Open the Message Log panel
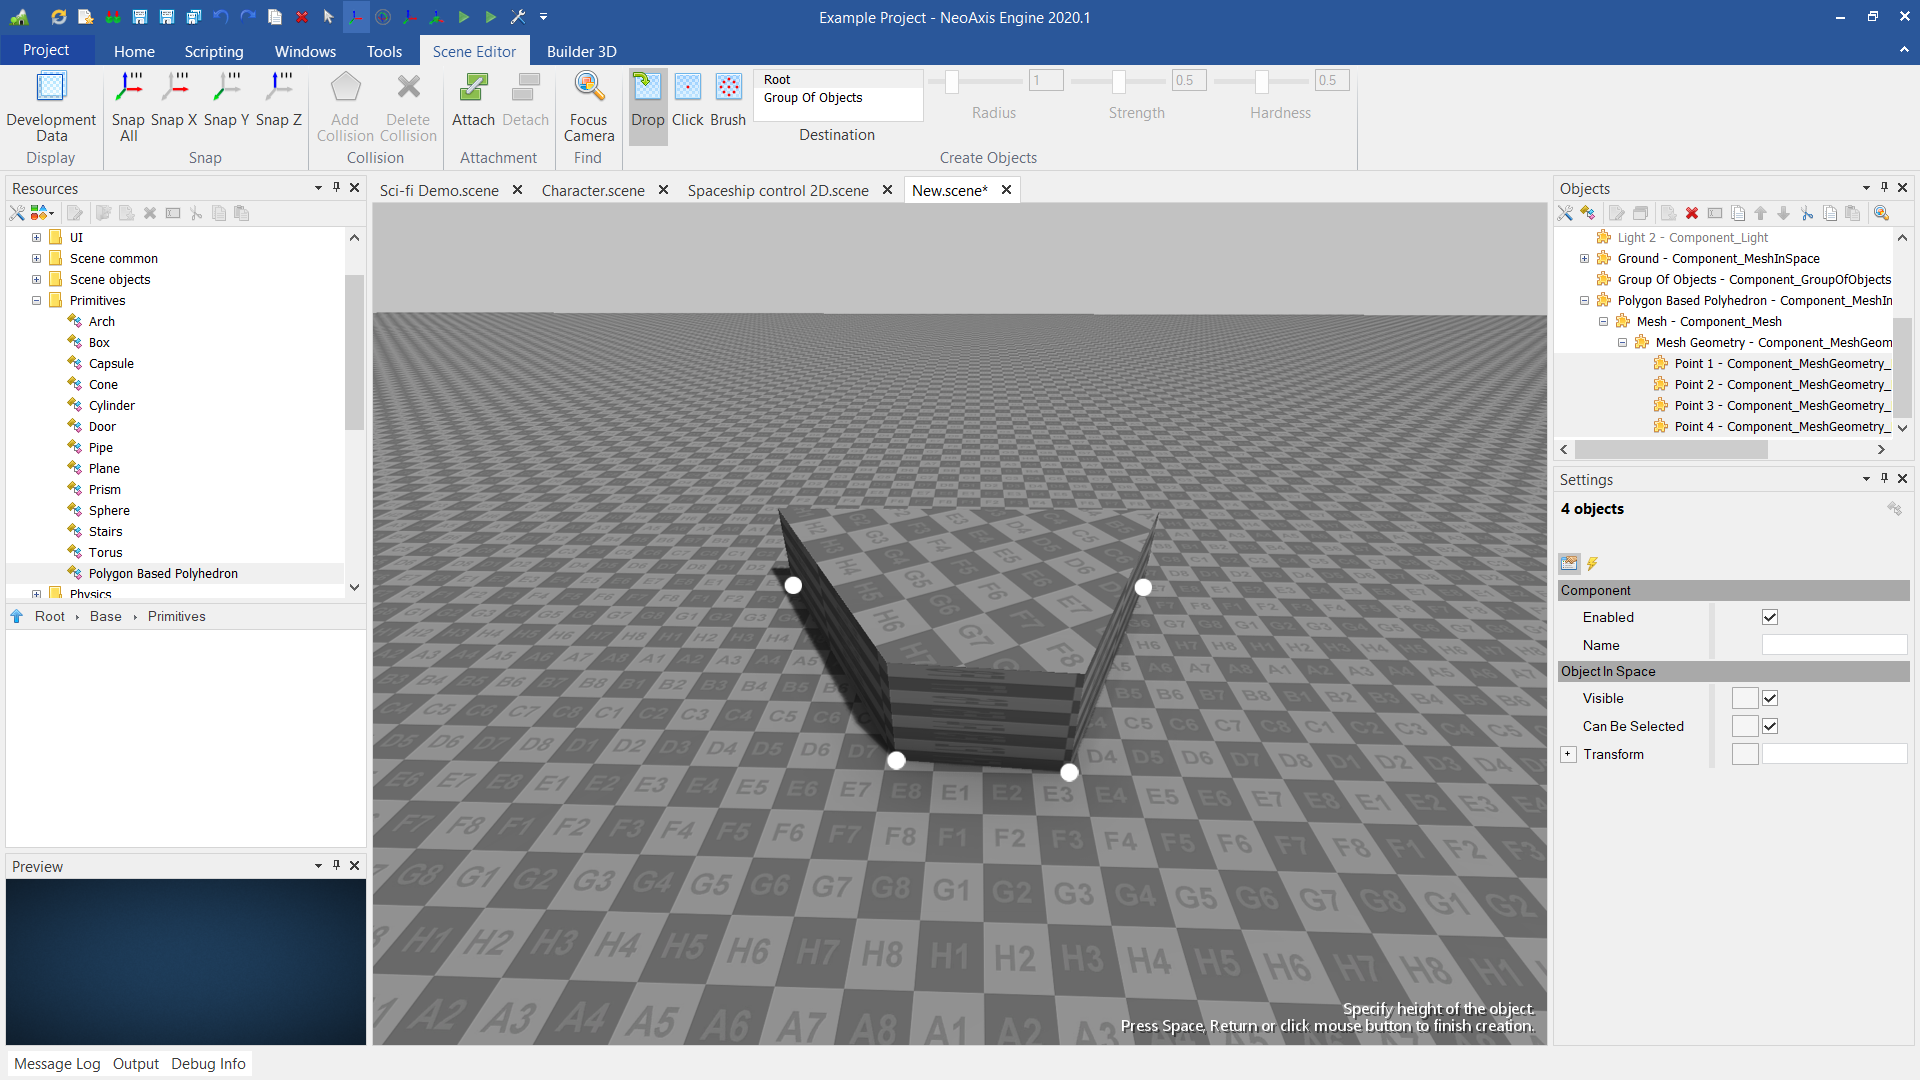The width and height of the screenshot is (1920, 1080). point(57,1063)
